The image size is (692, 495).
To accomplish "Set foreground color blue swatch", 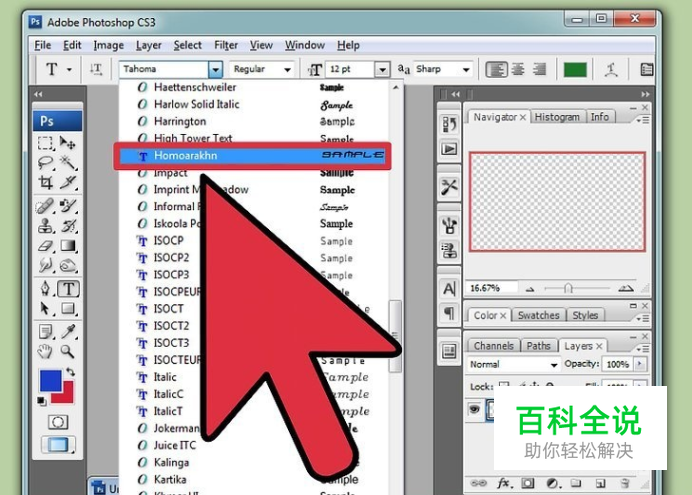I will [49, 380].
